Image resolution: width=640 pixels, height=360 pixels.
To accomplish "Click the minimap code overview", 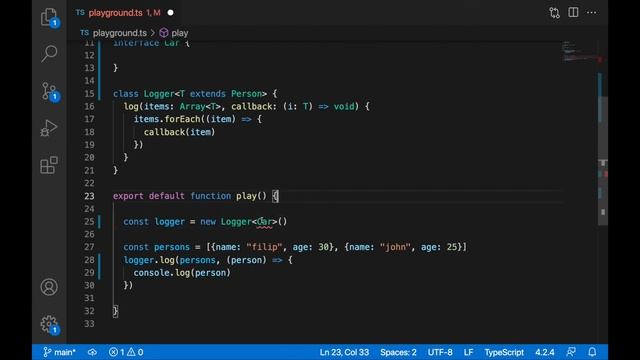I will pos(579,52).
